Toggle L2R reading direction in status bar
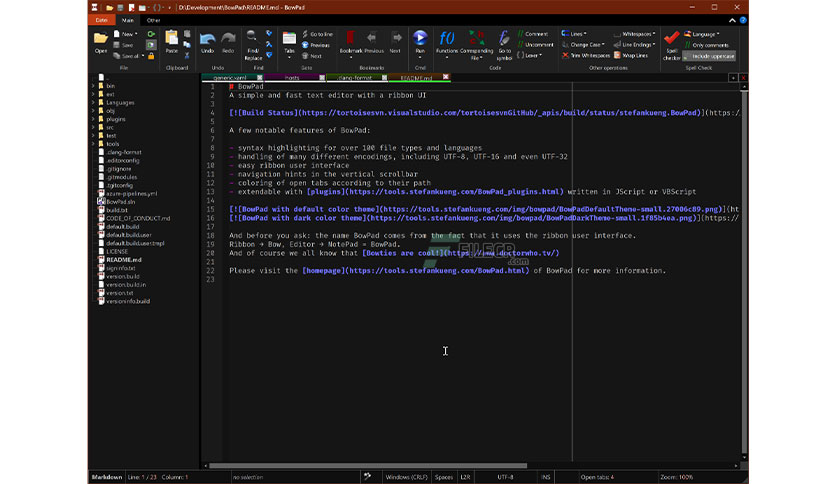 point(465,477)
